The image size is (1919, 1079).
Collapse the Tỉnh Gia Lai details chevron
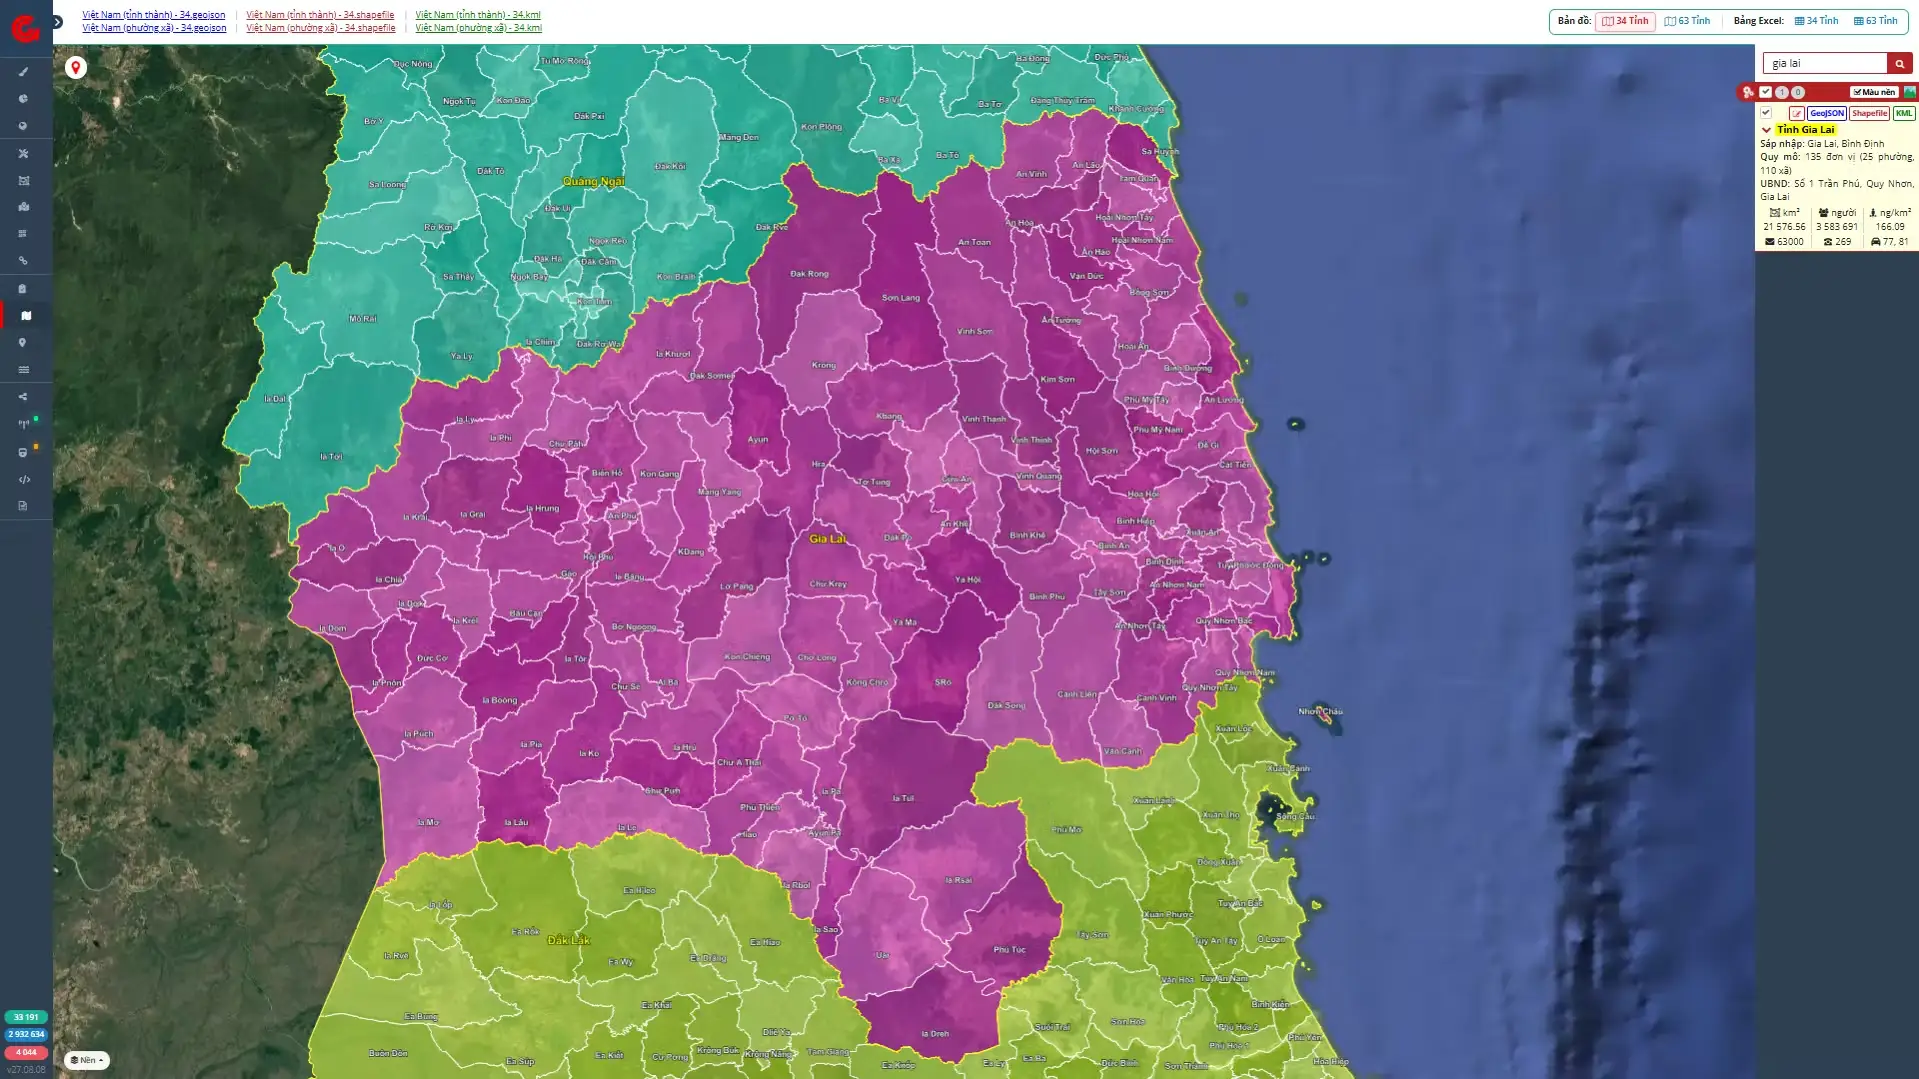(1766, 130)
